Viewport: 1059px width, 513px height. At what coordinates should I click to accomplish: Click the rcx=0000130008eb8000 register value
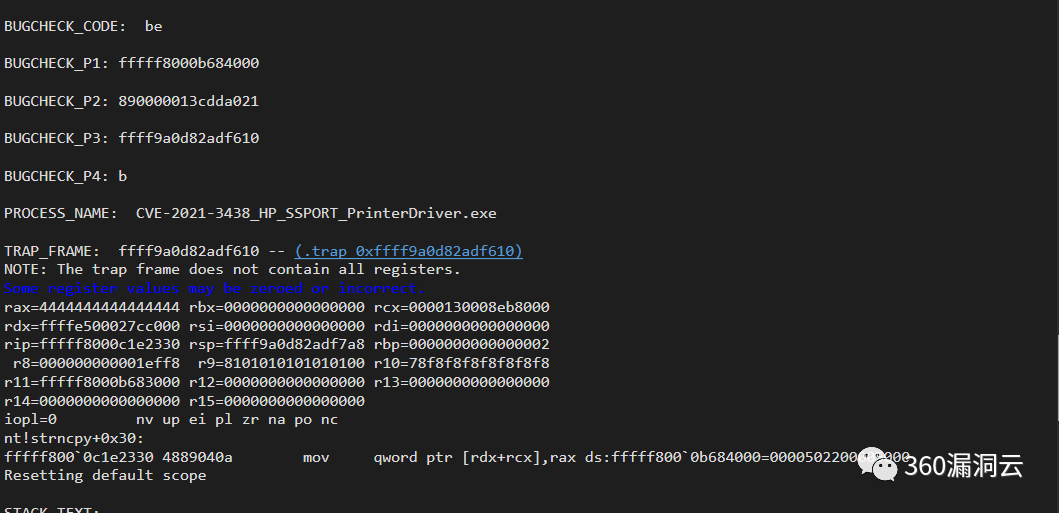pos(462,307)
